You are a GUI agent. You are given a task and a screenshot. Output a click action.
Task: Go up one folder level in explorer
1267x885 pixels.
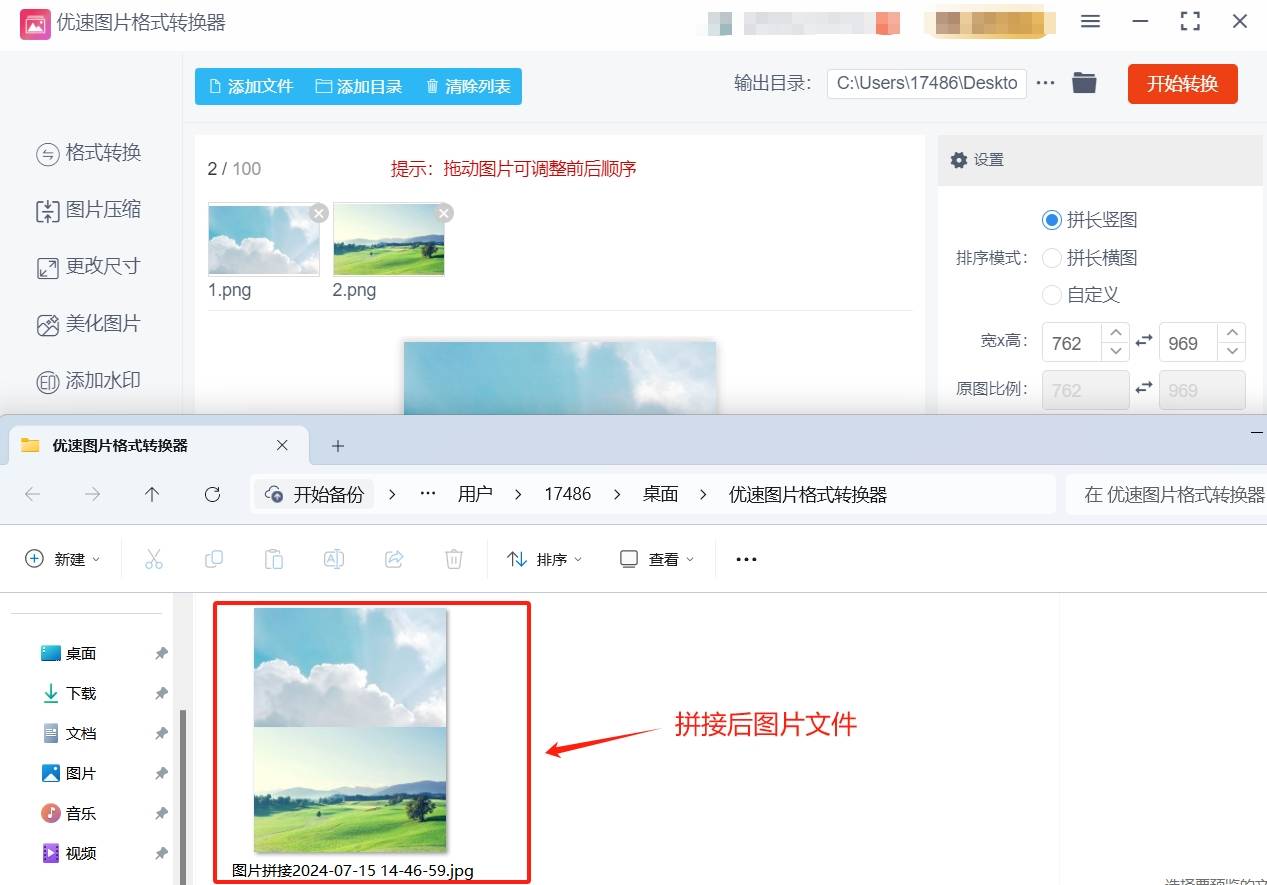152,494
